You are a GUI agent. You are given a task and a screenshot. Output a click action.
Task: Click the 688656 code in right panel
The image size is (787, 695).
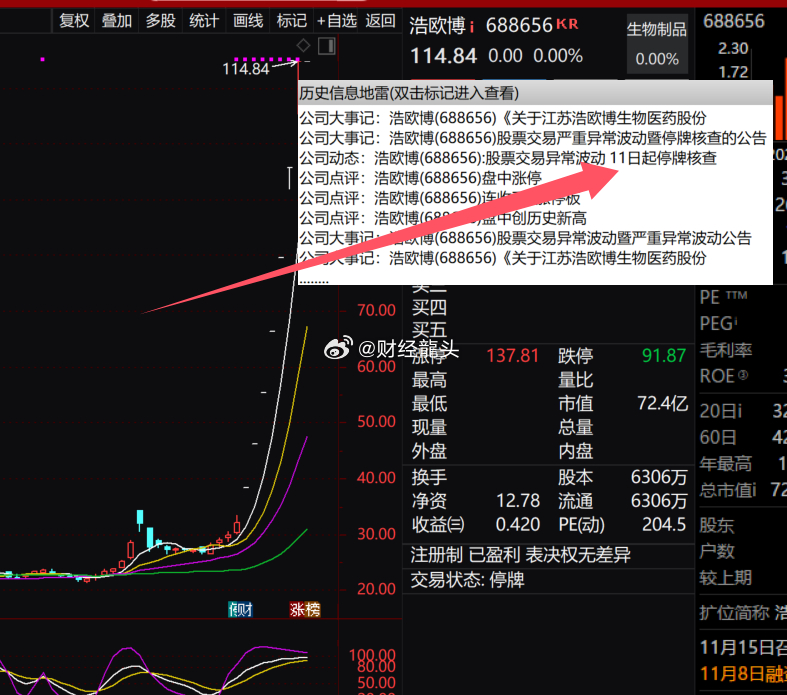point(733,21)
